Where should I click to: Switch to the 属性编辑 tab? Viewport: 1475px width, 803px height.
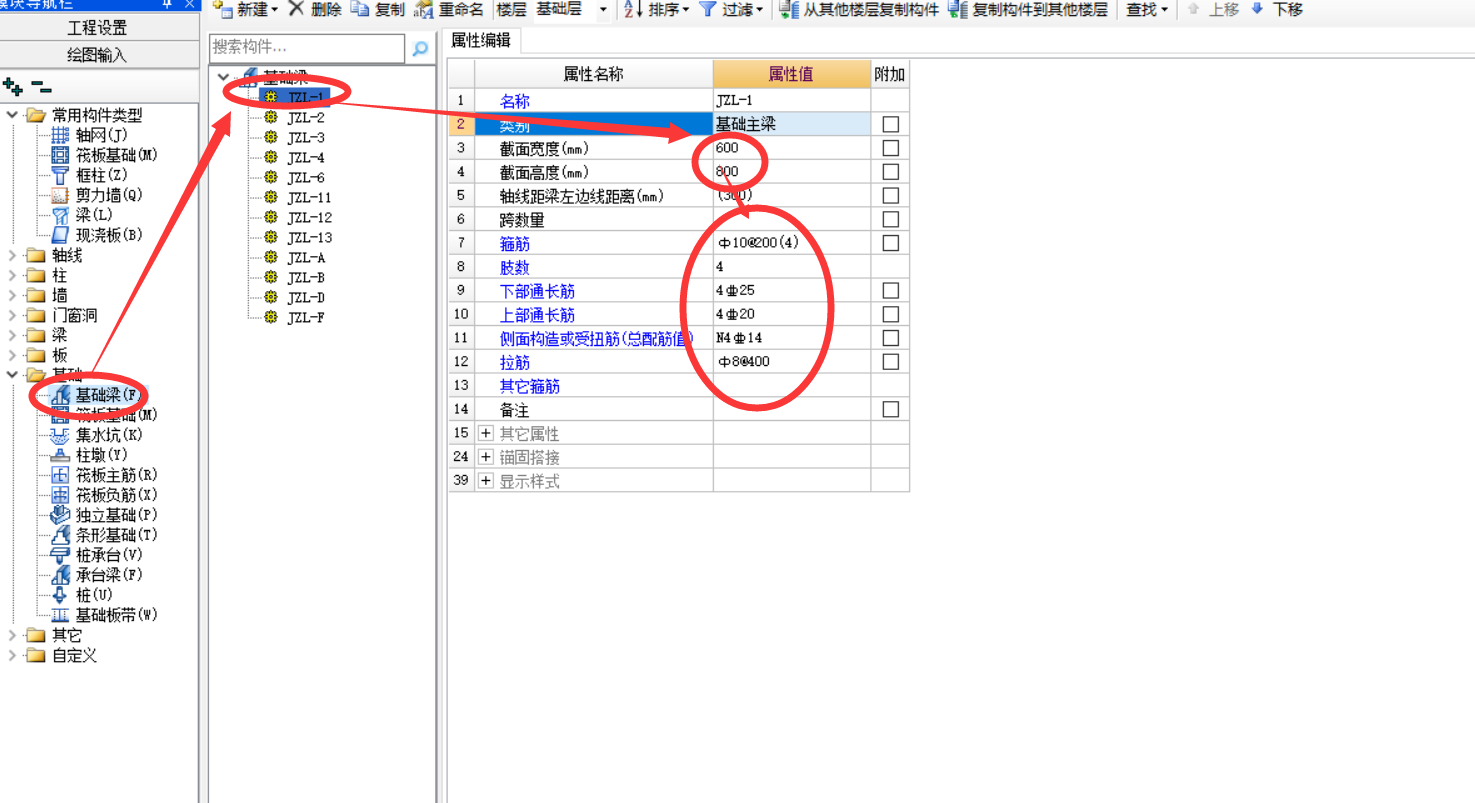(481, 40)
